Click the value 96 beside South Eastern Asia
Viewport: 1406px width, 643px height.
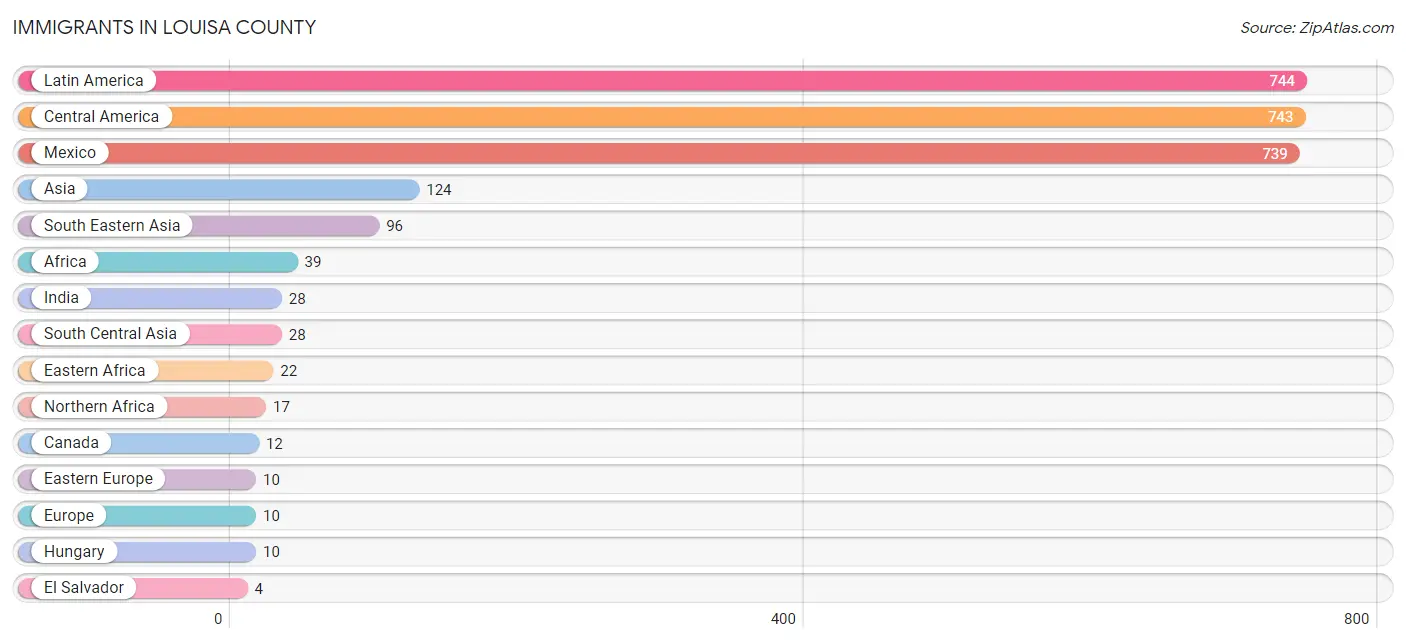tap(395, 226)
